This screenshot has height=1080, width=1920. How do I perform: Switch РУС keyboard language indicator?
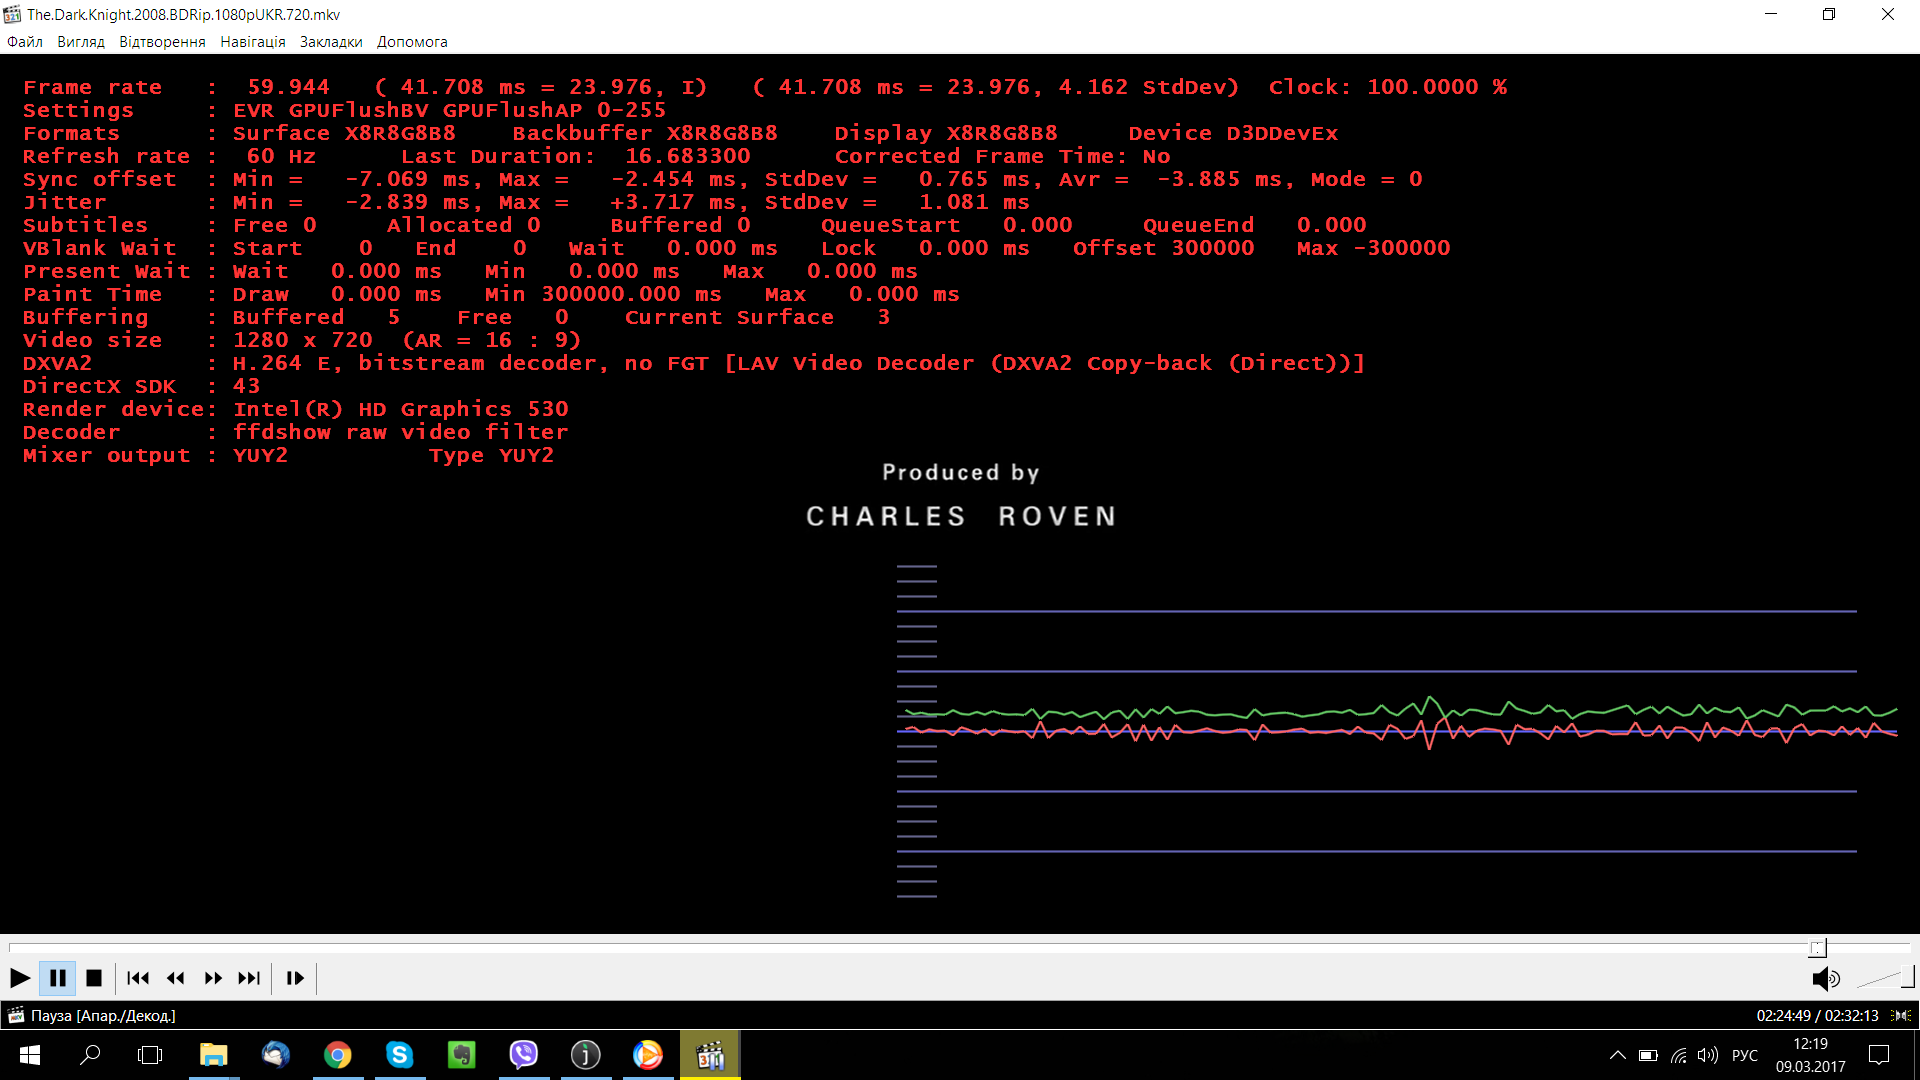1744,1055
